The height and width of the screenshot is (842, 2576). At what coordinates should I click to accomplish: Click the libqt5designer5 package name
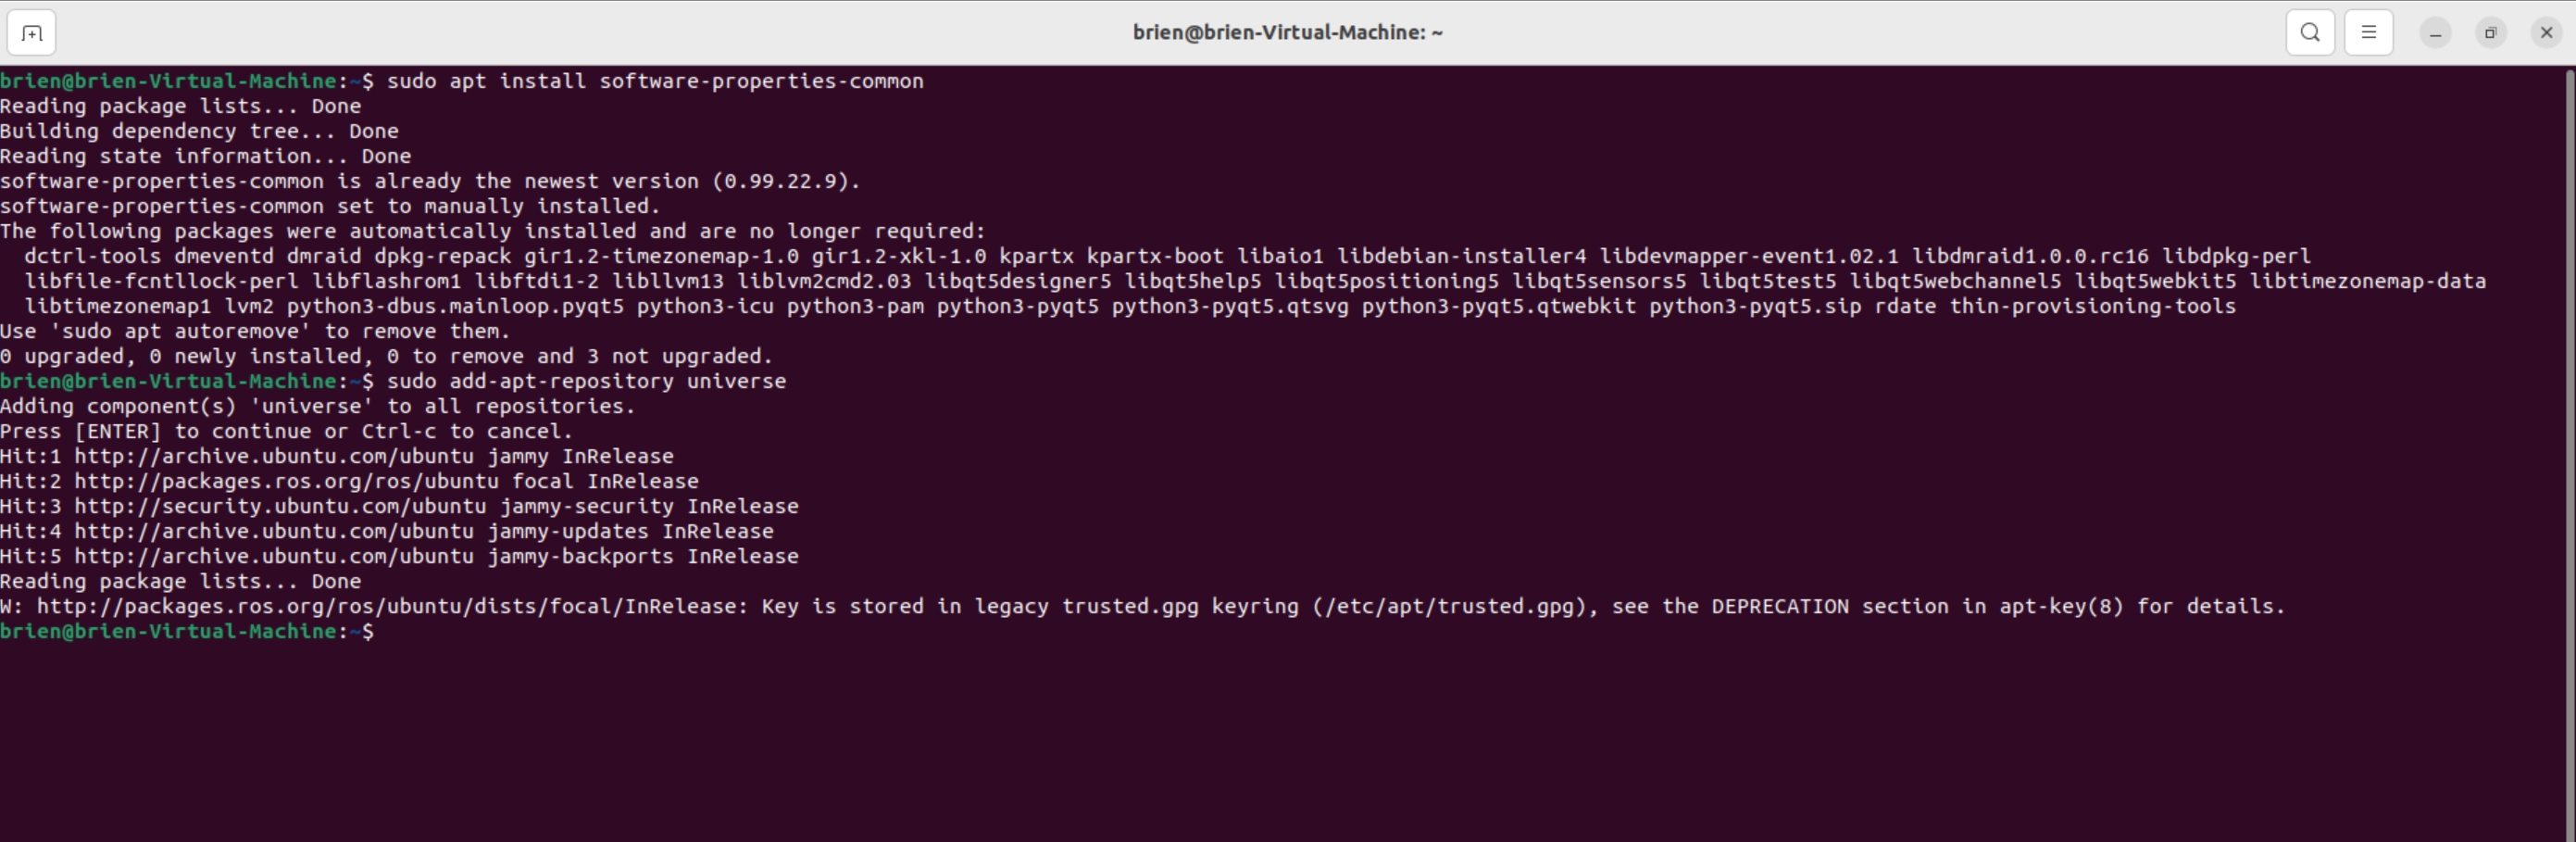[1022, 281]
